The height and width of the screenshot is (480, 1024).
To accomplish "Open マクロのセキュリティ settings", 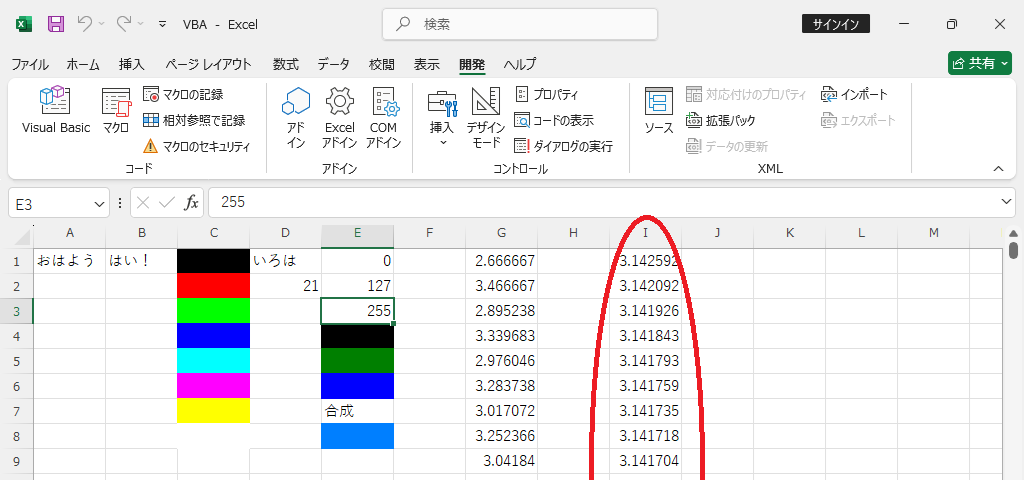I will click(x=197, y=146).
